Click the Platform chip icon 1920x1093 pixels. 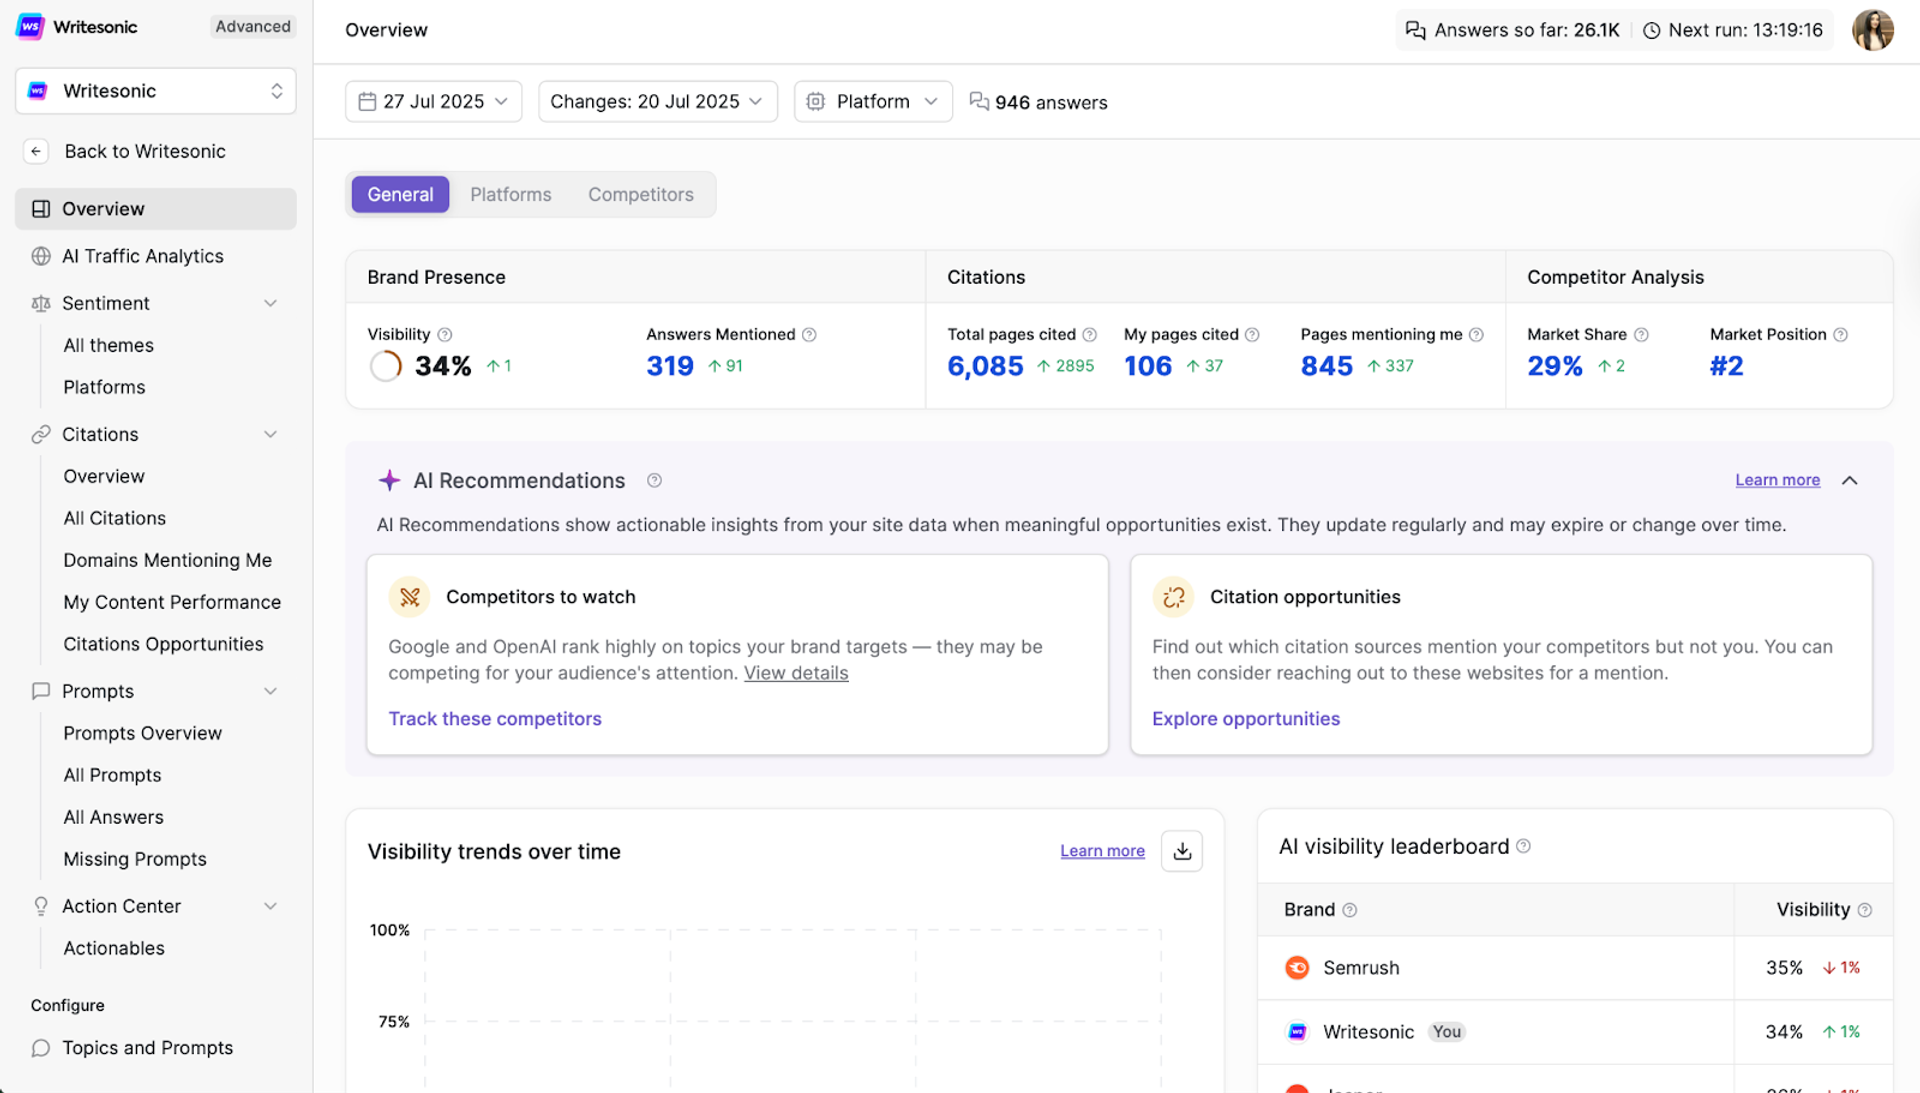pos(816,102)
